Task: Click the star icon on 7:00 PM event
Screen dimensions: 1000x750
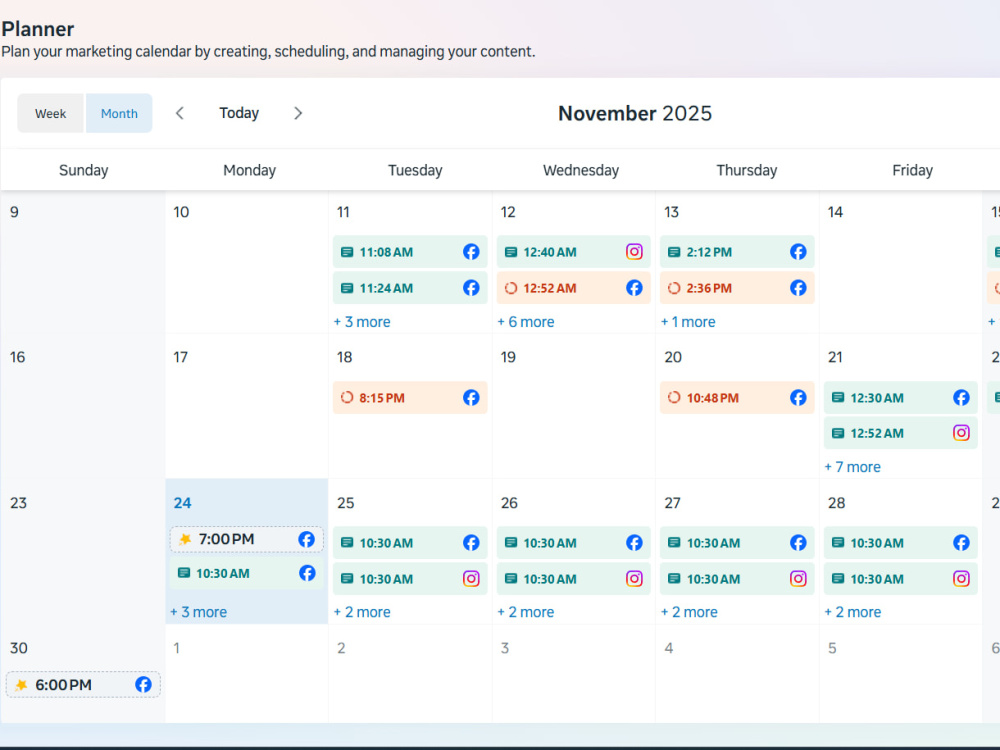Action: [185, 539]
